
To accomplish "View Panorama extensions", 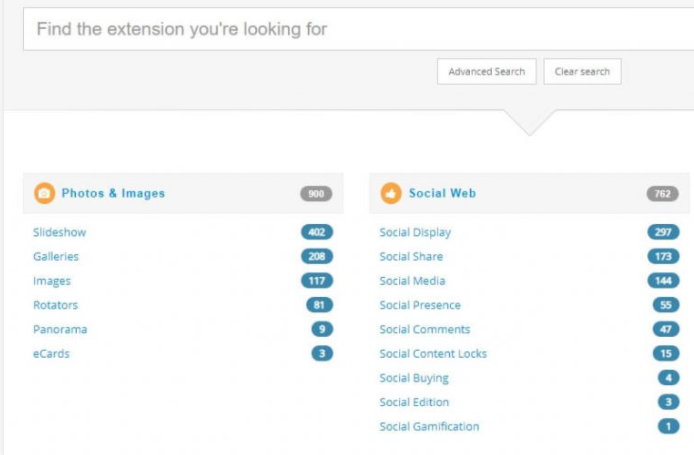I will pos(60,330).
